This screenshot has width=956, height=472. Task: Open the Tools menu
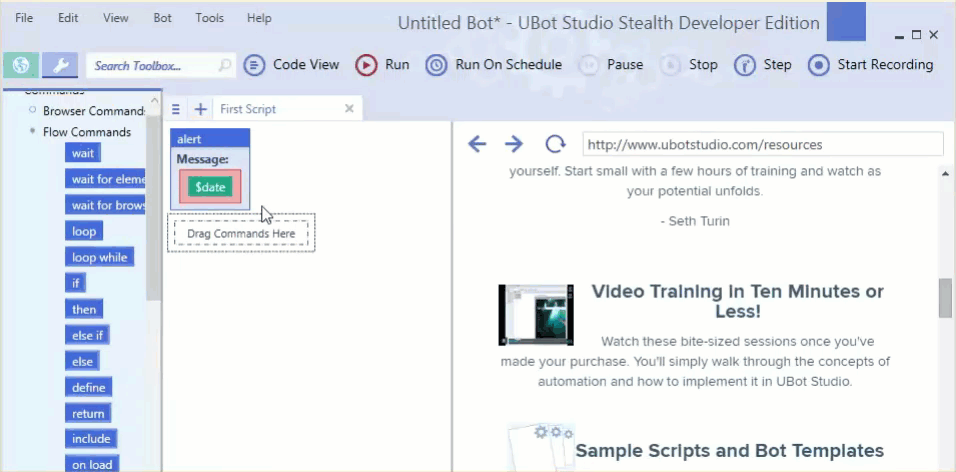pyautogui.click(x=210, y=18)
